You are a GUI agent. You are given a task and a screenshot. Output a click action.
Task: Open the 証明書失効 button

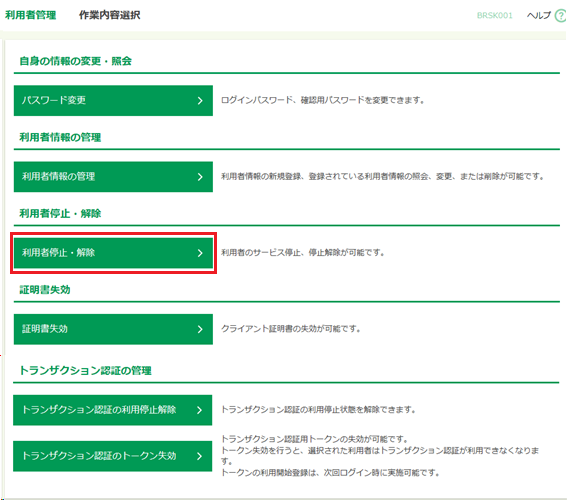pos(113,329)
